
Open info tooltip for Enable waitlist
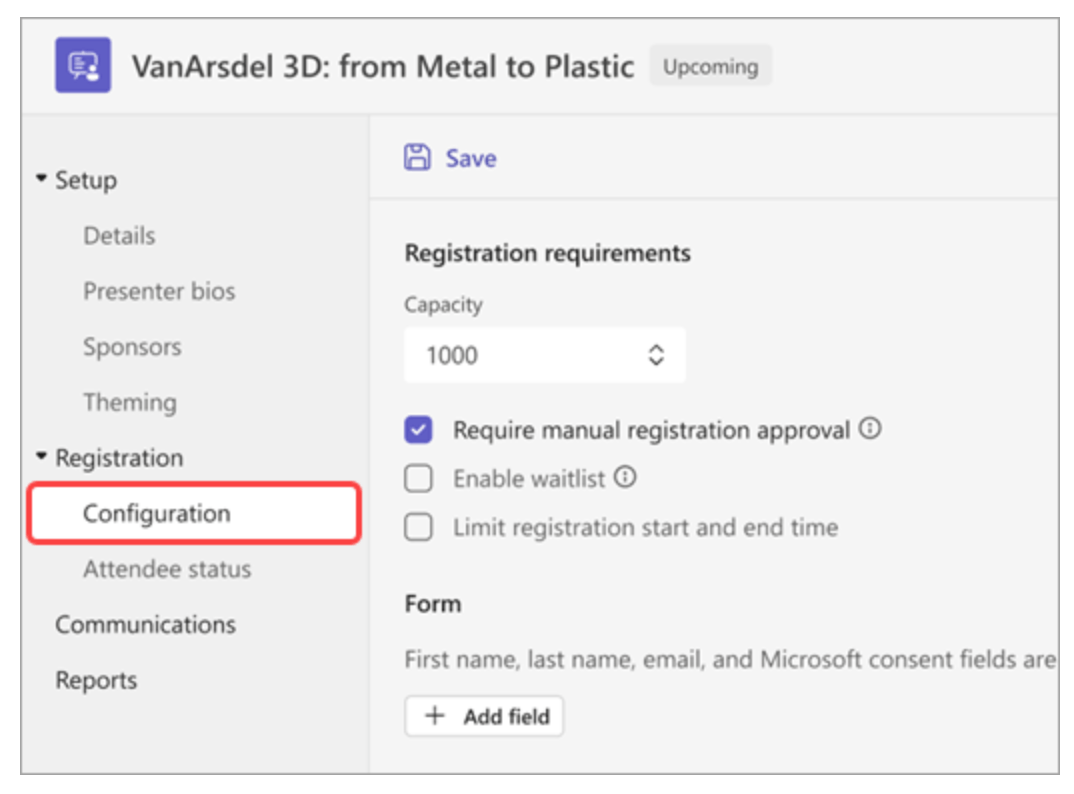coord(625,477)
